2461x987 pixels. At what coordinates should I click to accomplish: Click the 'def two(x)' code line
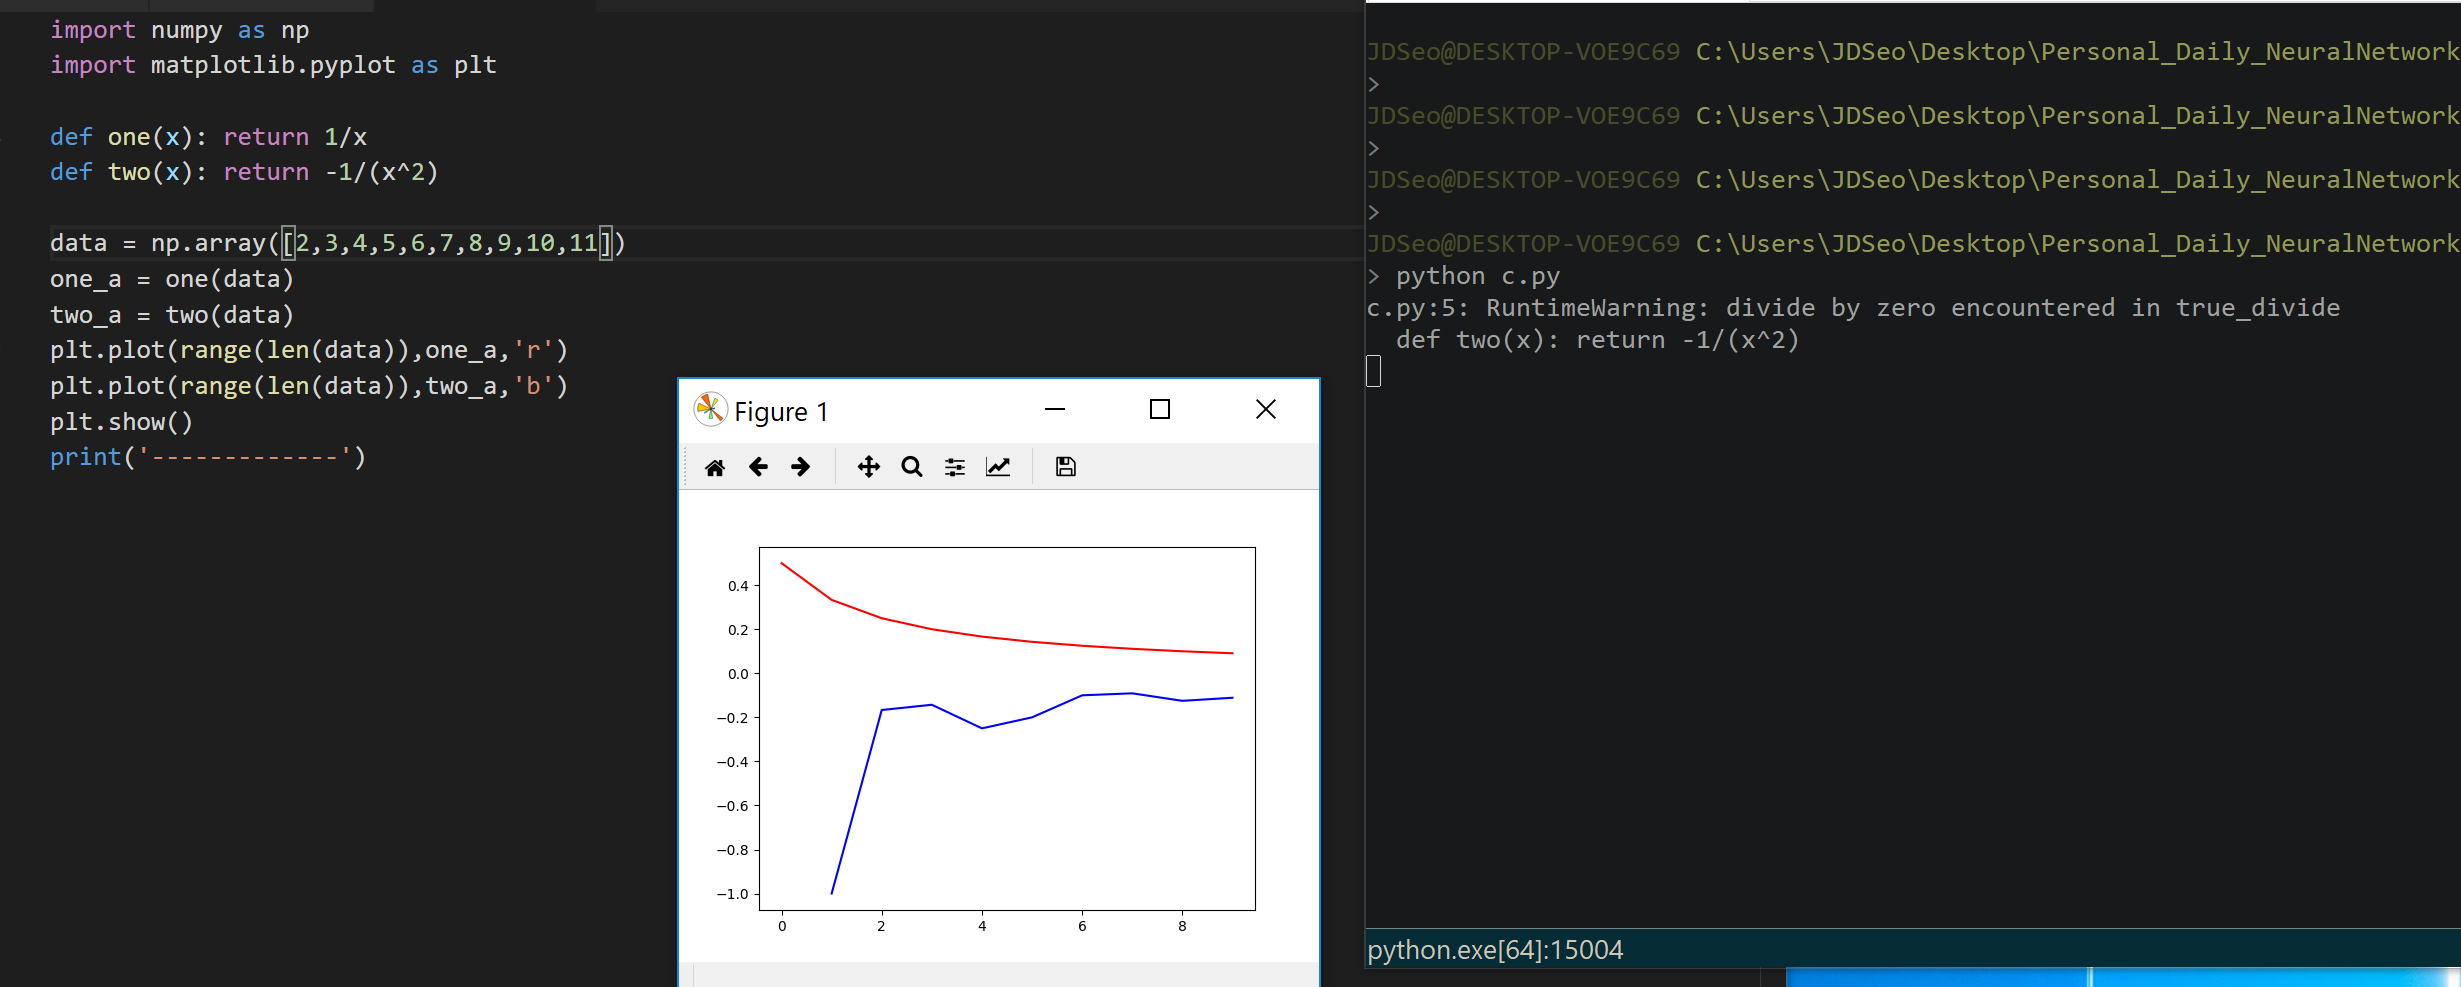(244, 172)
